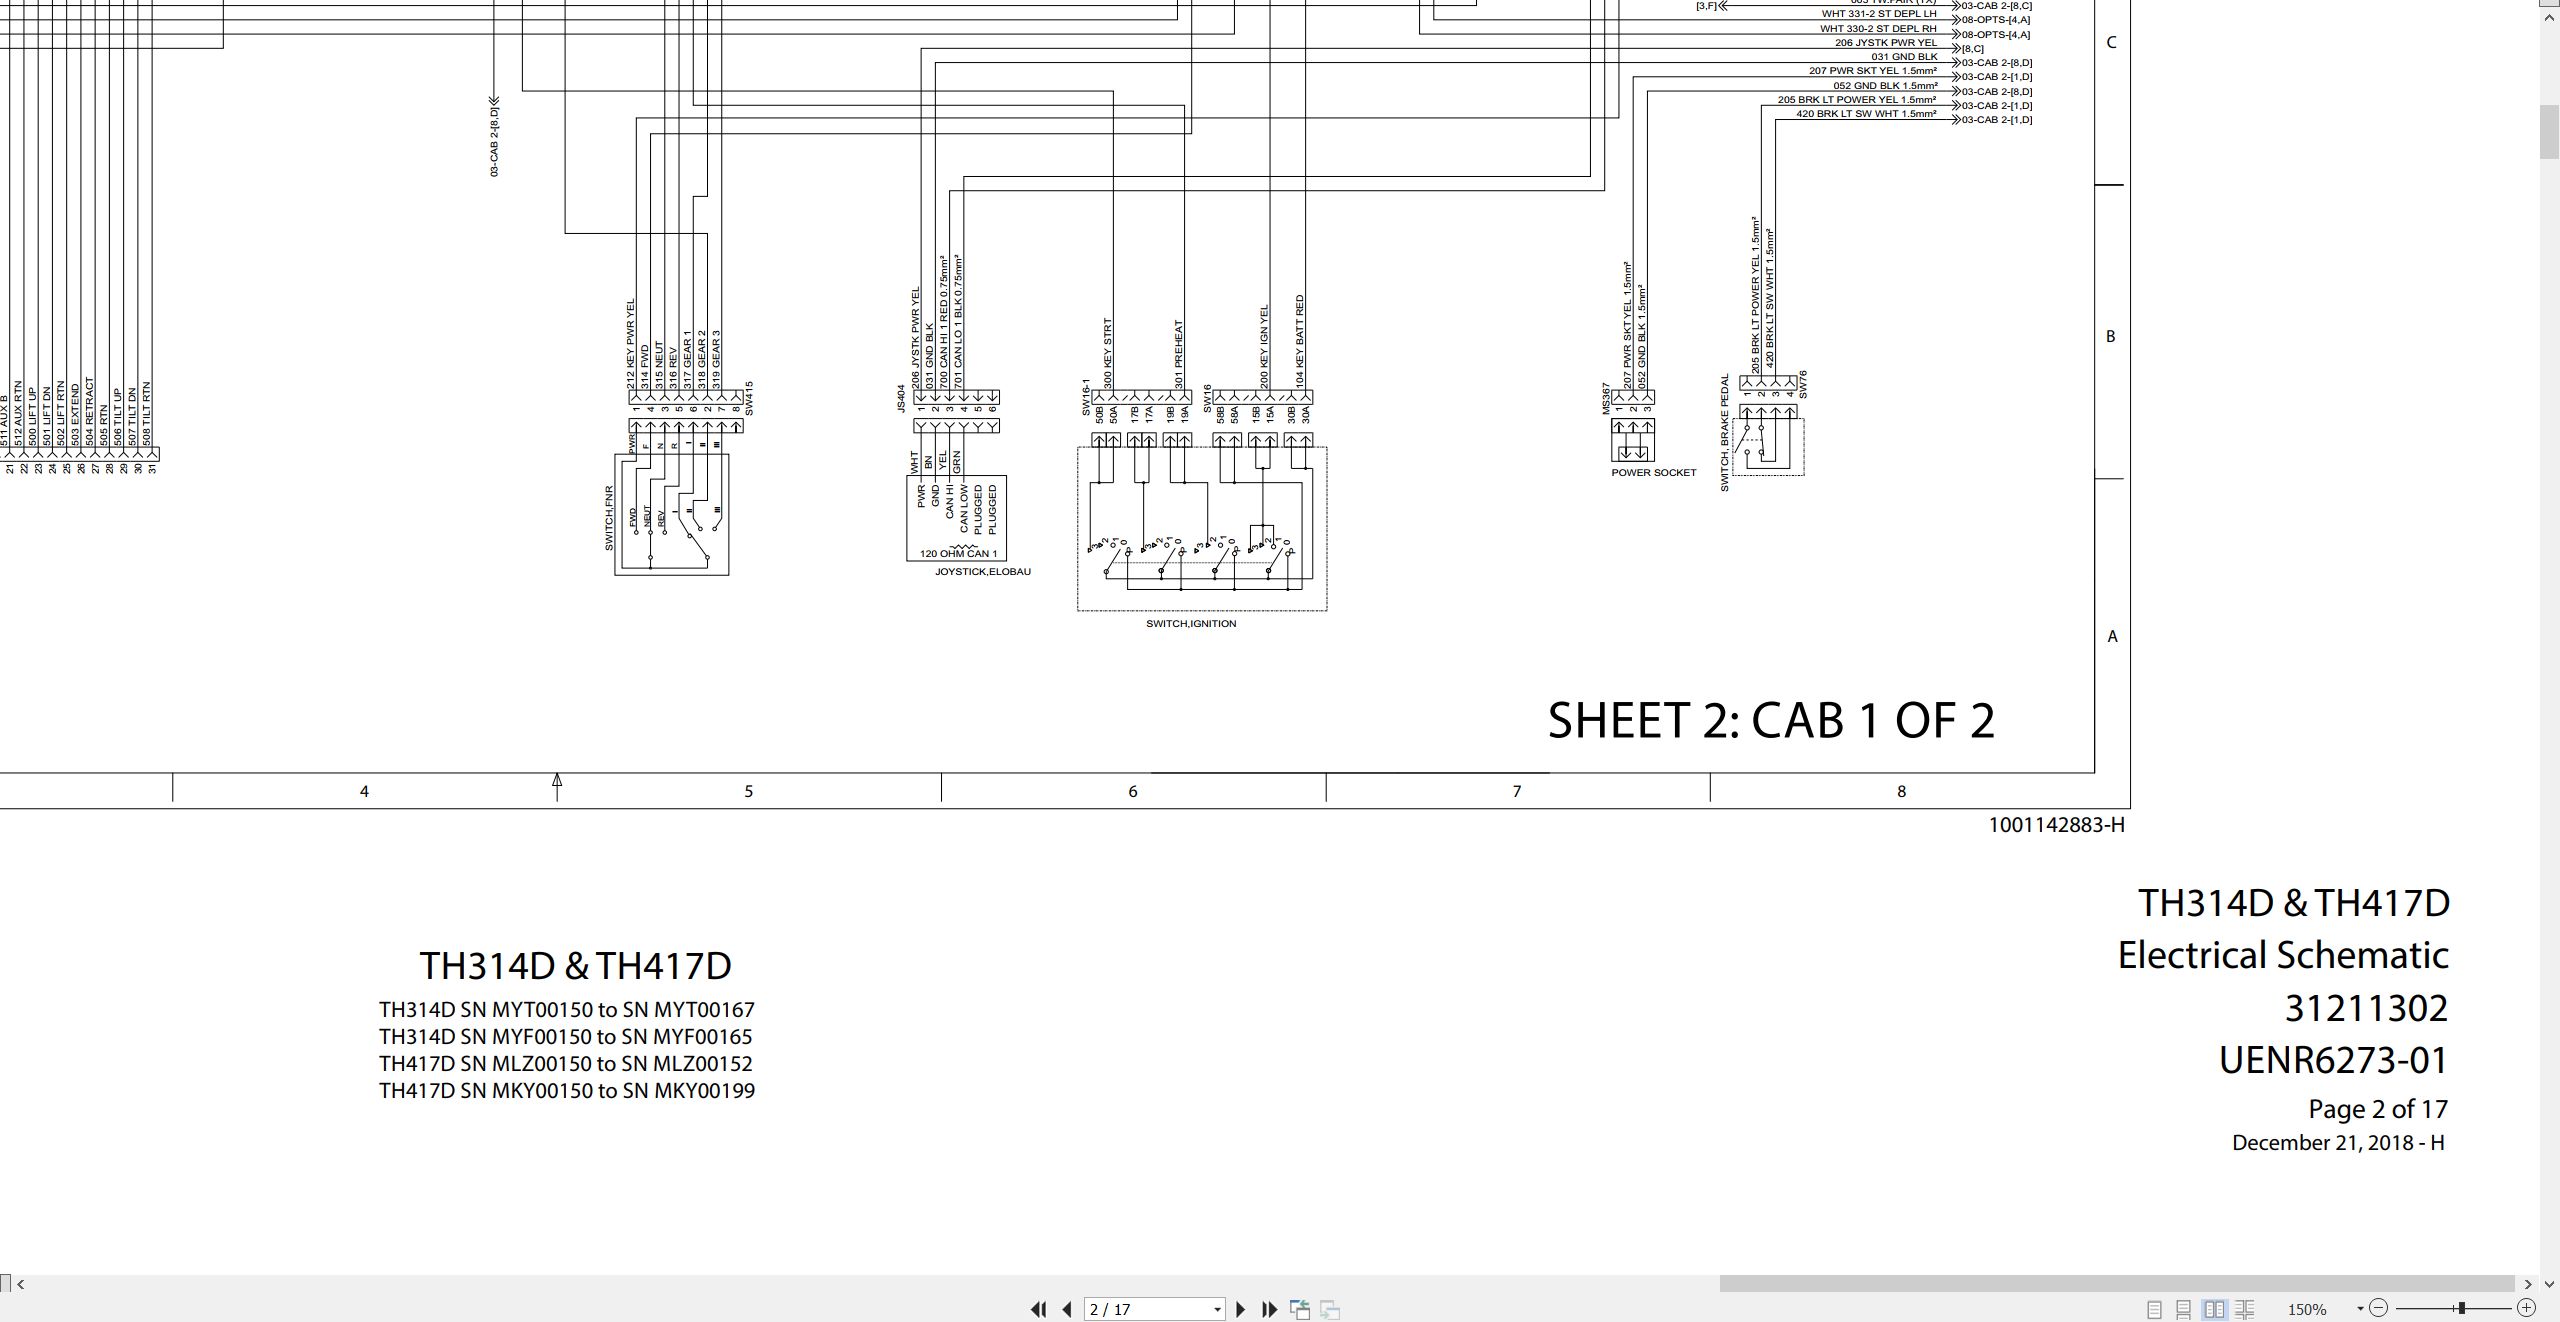The image size is (2560, 1322).
Task: Click the zoom slider handle
Action: 2461,1308
